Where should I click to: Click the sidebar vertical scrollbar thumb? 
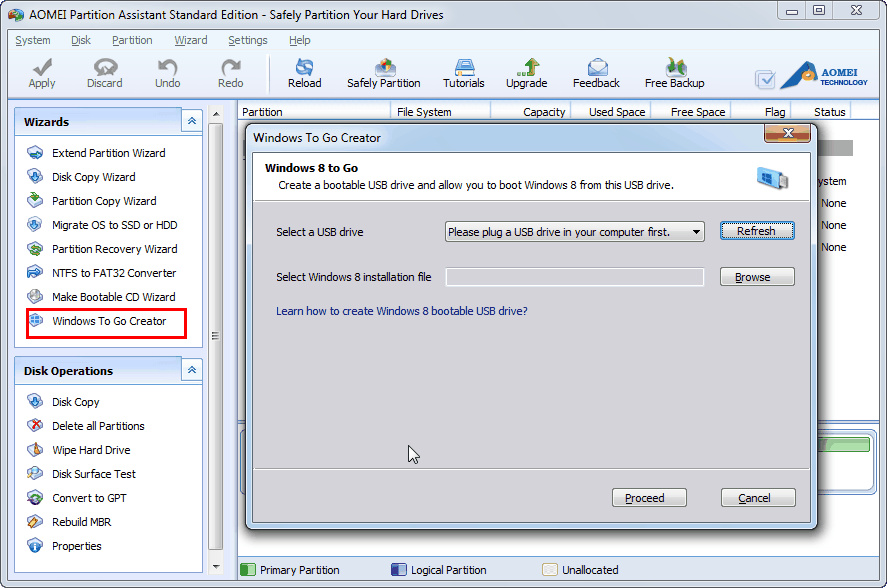(x=216, y=336)
